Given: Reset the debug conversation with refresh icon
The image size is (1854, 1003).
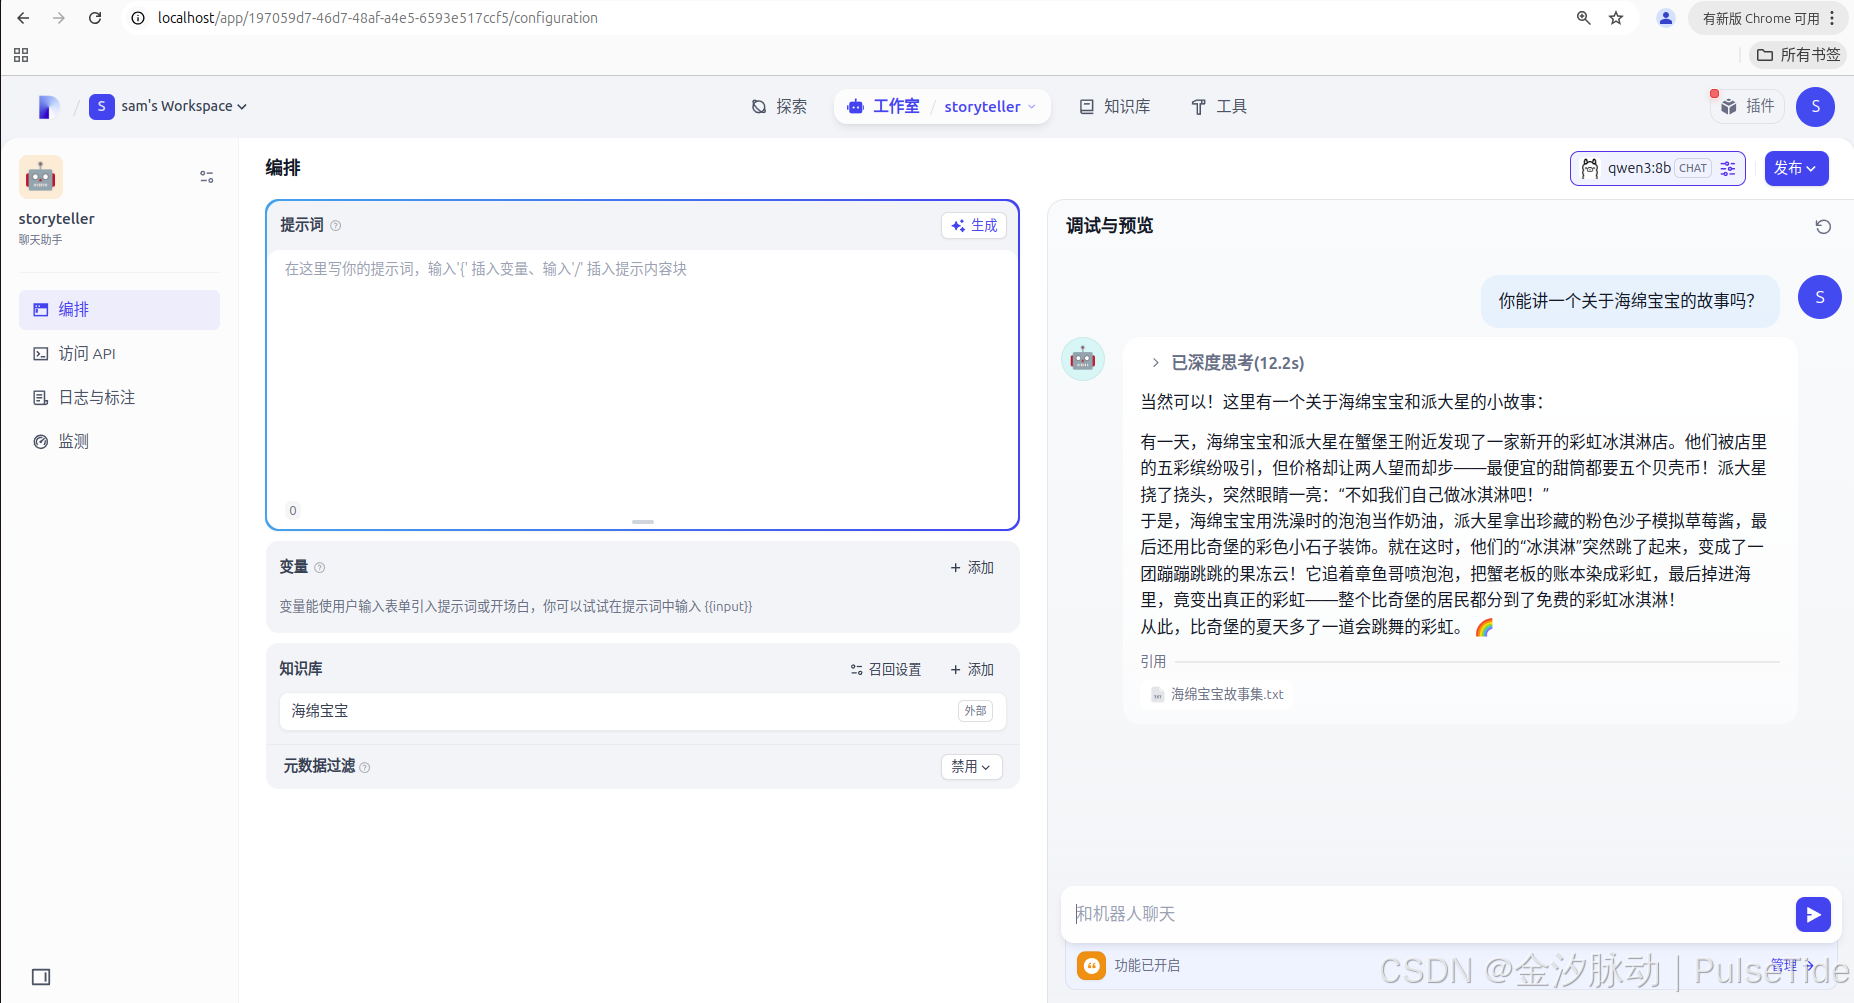Looking at the screenshot, I should pos(1823,226).
